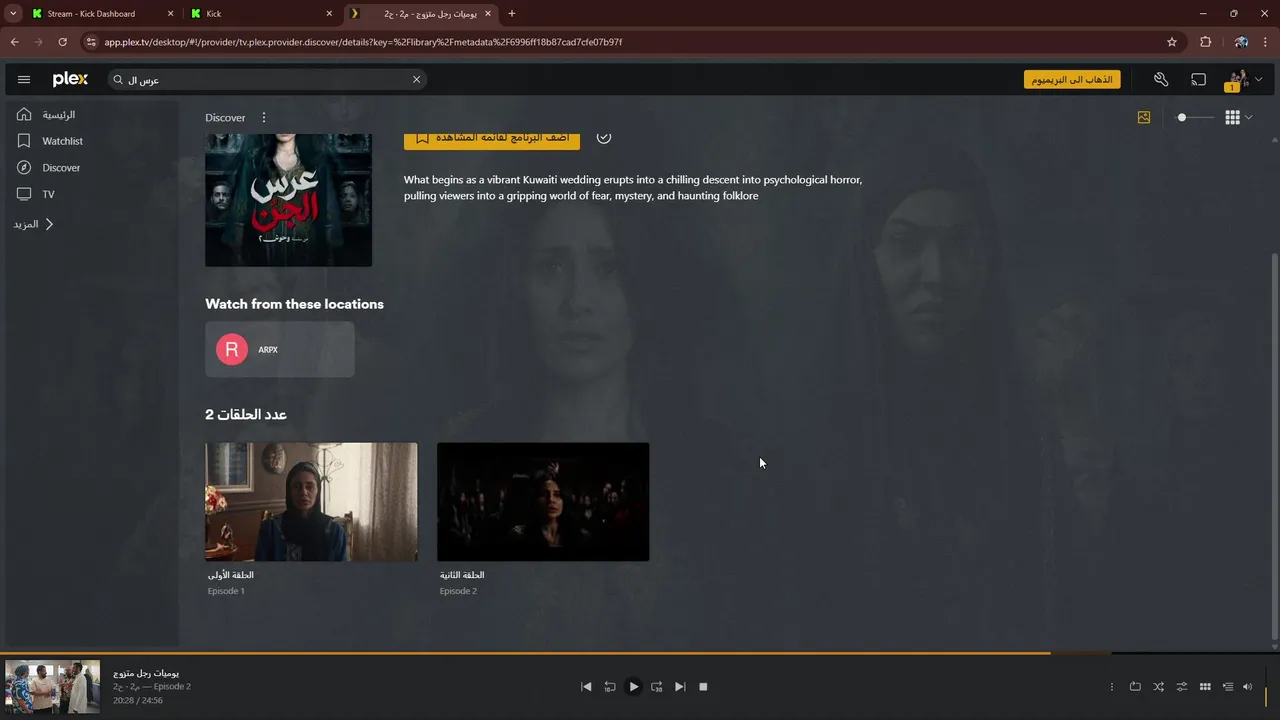1280x720 pixels.
Task: Open the Chrome three-dot menu
Action: [x=1266, y=42]
